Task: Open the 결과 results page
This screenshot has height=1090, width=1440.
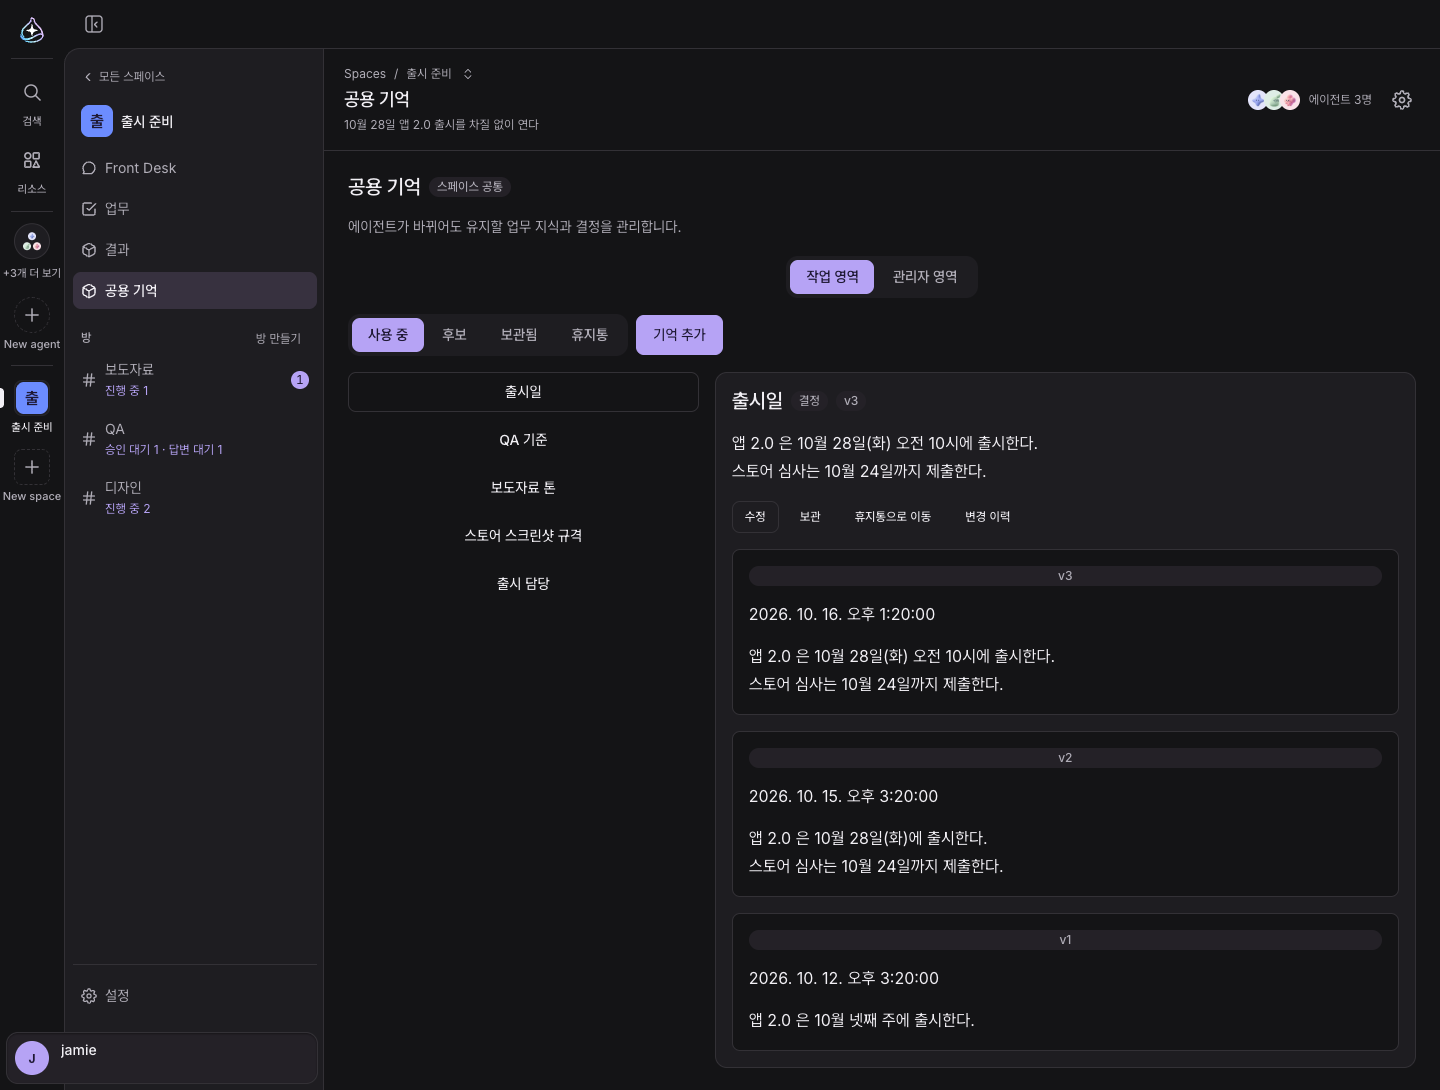Action: (195, 250)
